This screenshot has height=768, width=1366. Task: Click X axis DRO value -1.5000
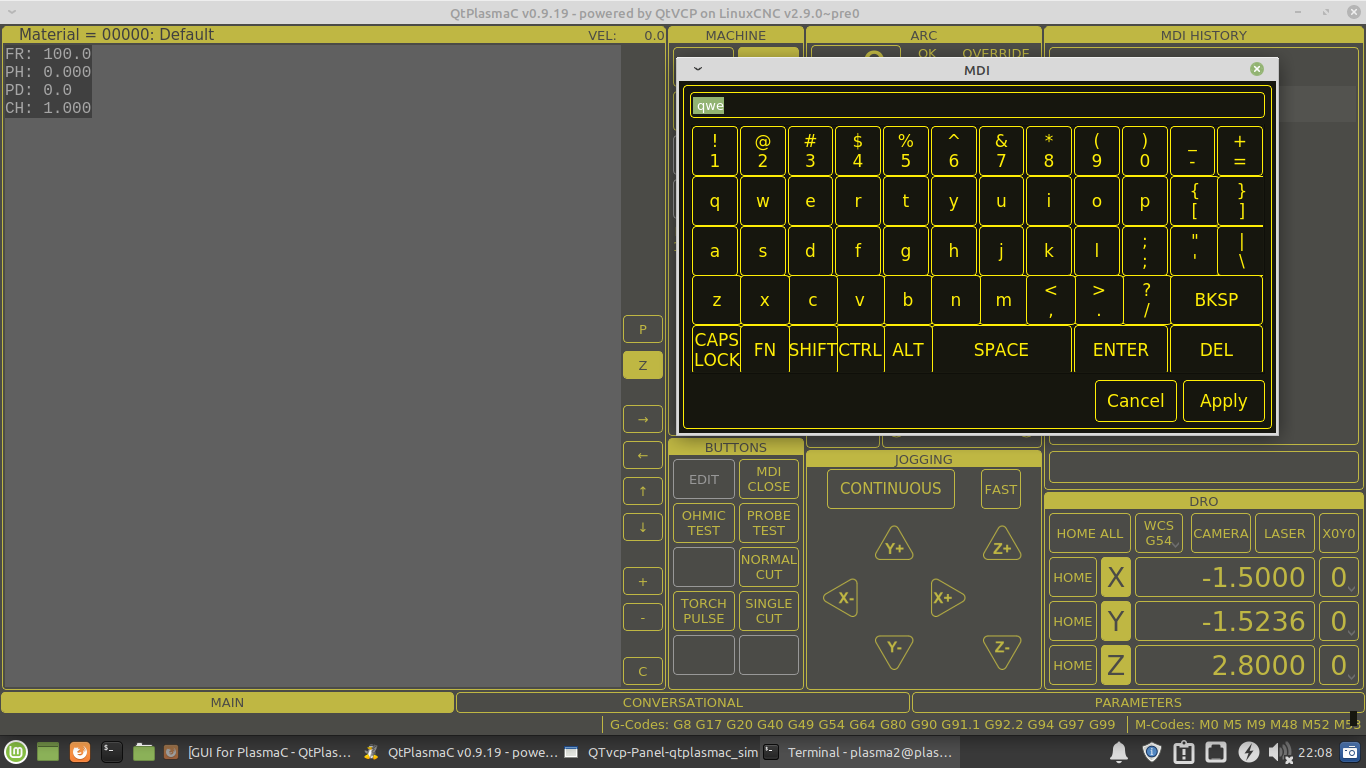(x=1225, y=577)
